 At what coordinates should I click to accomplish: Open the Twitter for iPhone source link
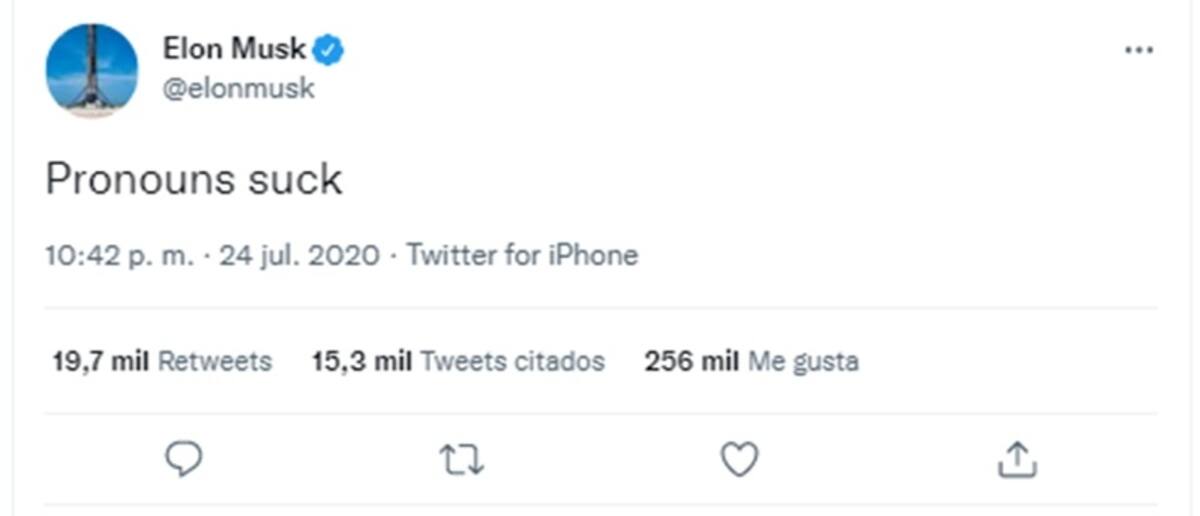pyautogui.click(x=522, y=256)
